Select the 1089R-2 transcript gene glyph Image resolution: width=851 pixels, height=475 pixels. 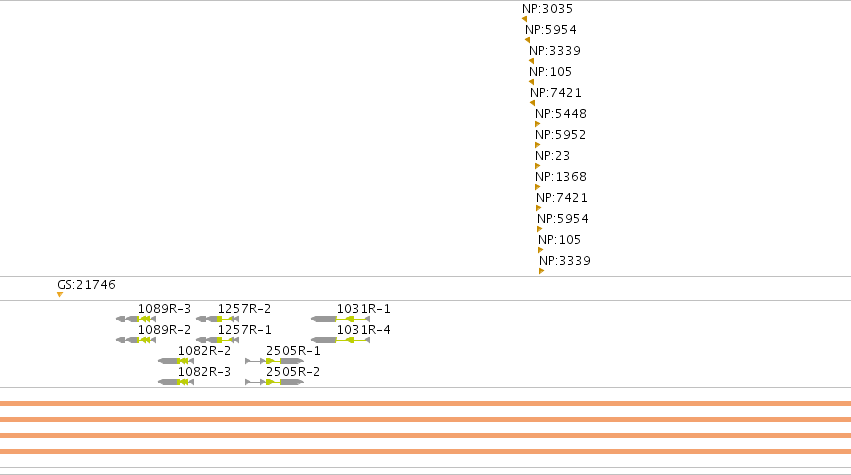136,340
